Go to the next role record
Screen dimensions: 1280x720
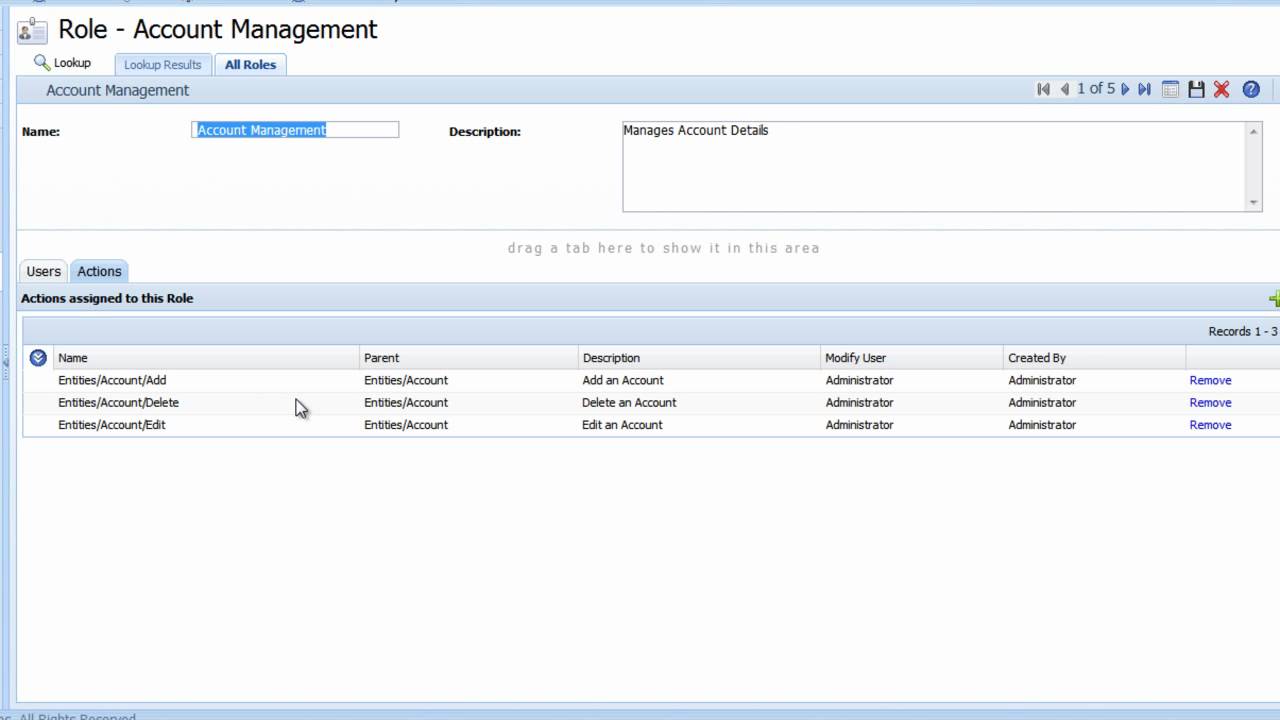(x=1125, y=89)
